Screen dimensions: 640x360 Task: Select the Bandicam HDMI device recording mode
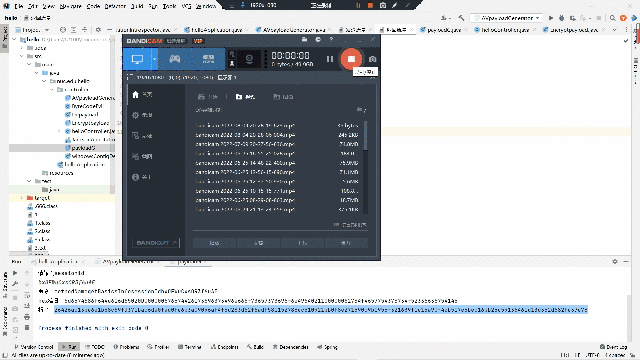point(208,59)
